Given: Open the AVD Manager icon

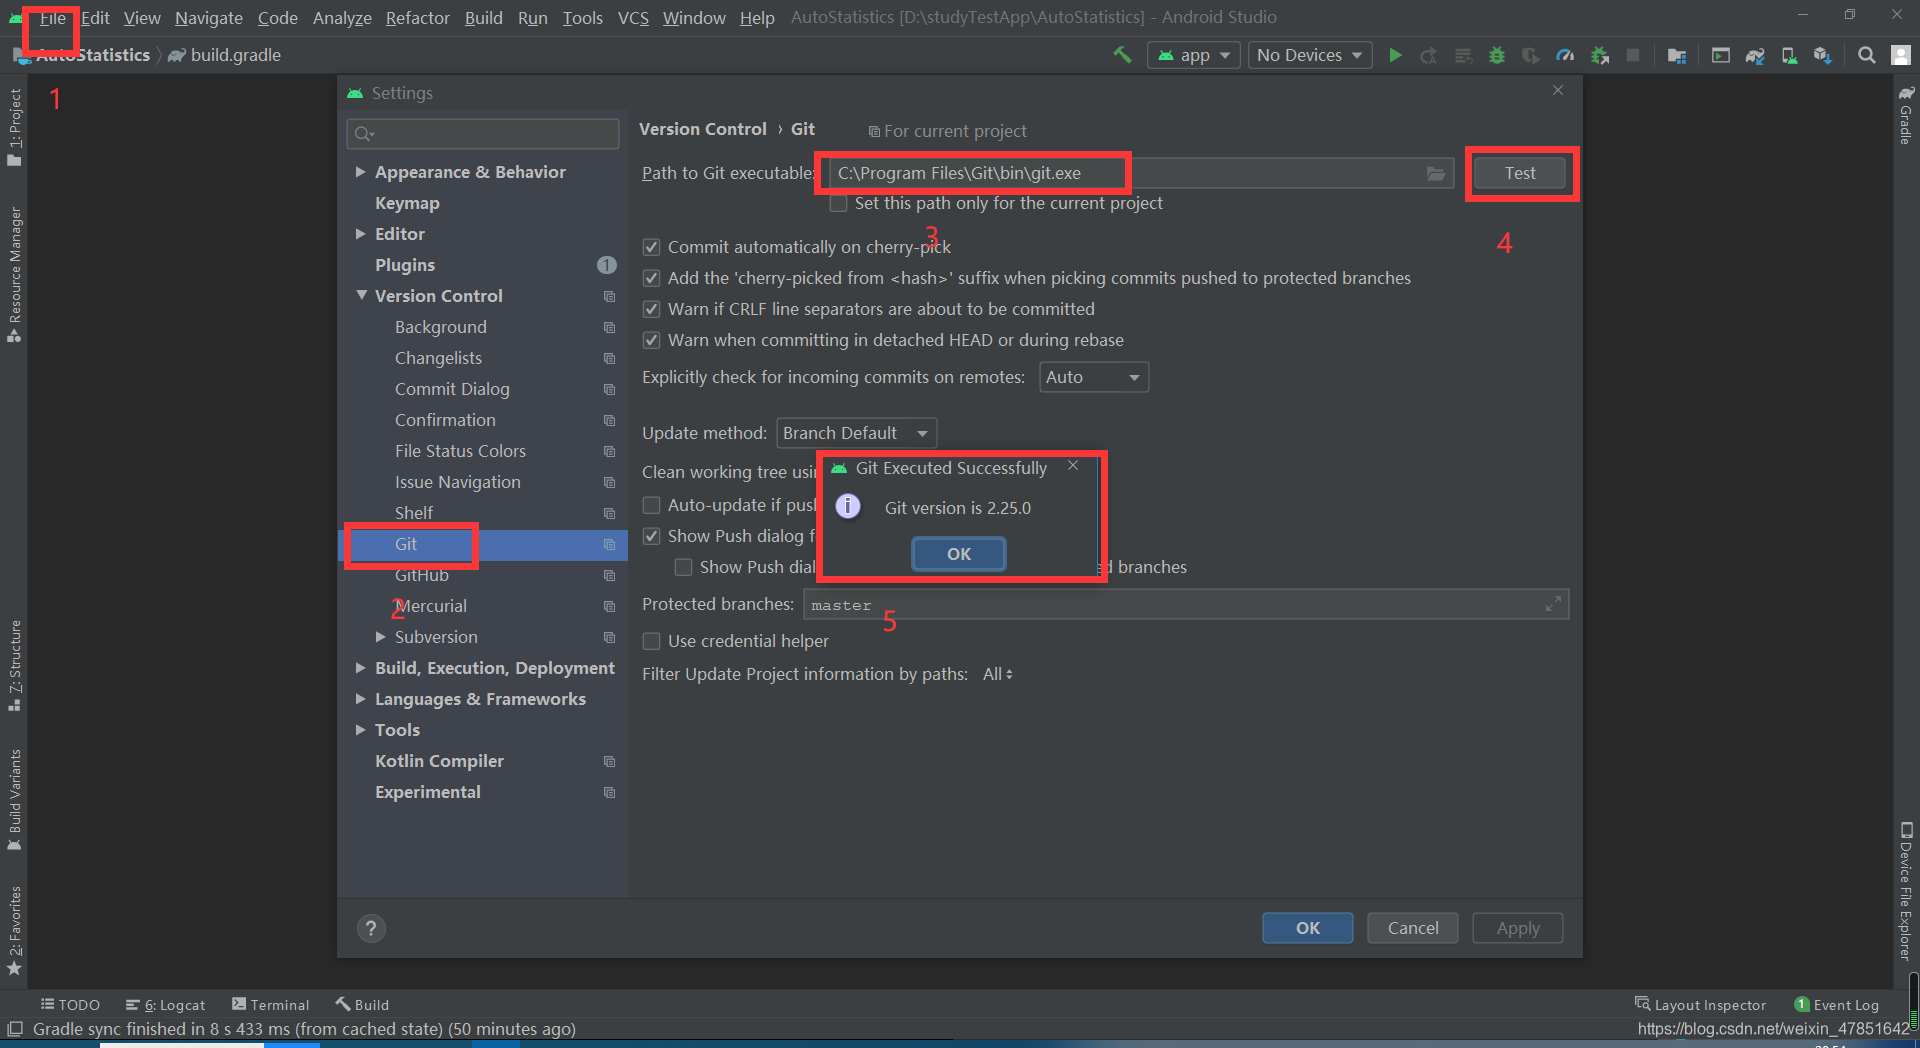Looking at the screenshot, I should click(1789, 55).
